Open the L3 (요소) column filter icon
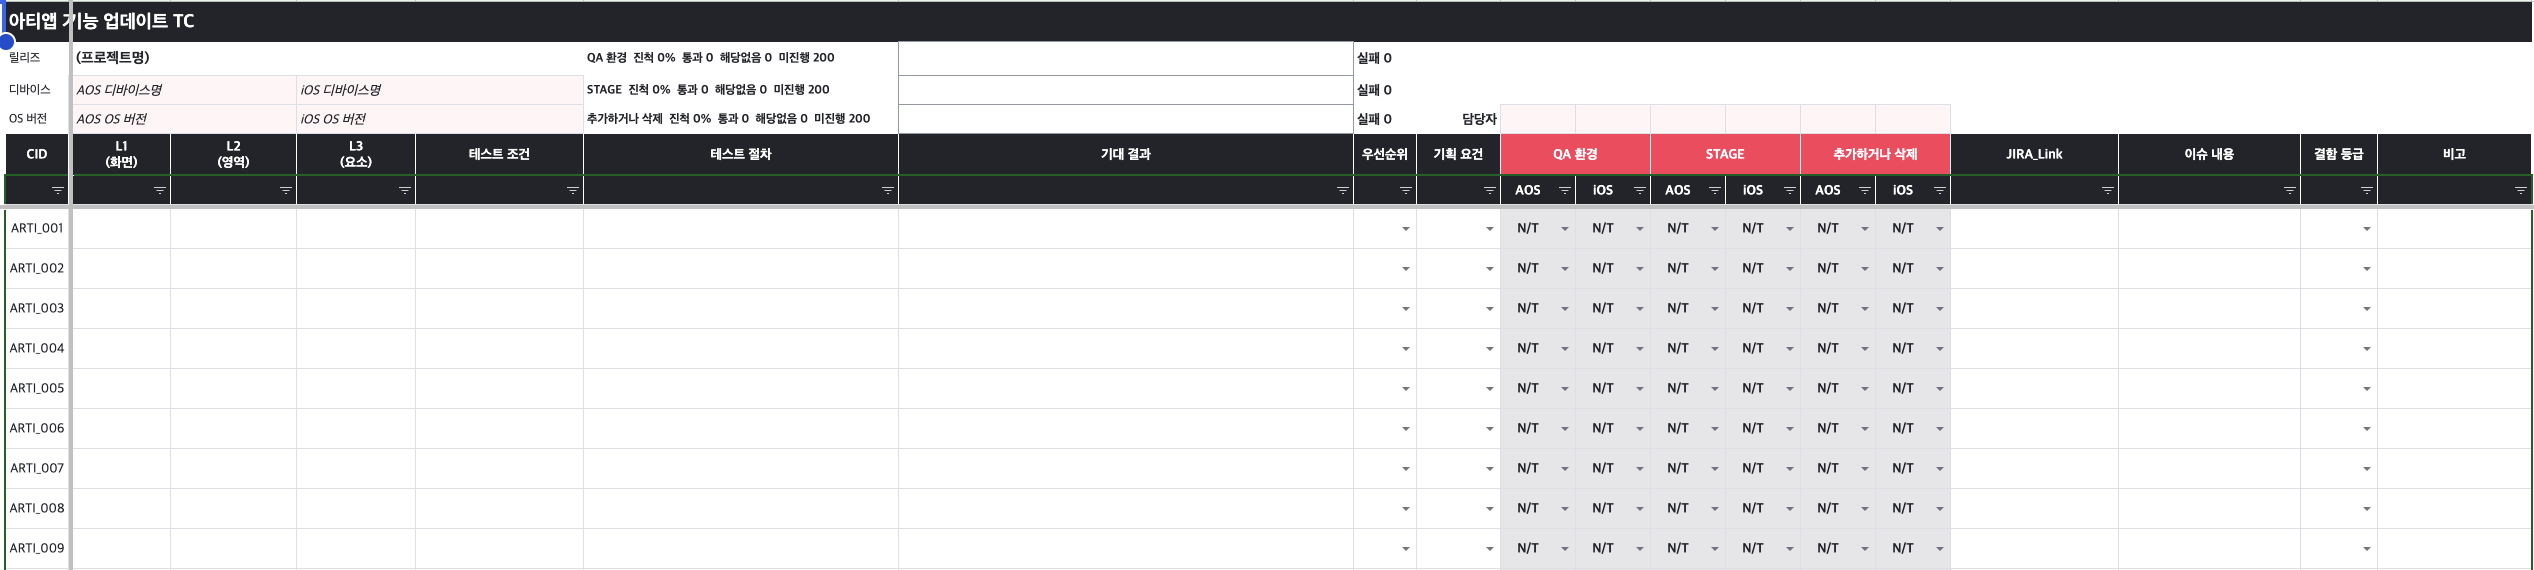Image resolution: width=2534 pixels, height=570 pixels. [x=405, y=190]
